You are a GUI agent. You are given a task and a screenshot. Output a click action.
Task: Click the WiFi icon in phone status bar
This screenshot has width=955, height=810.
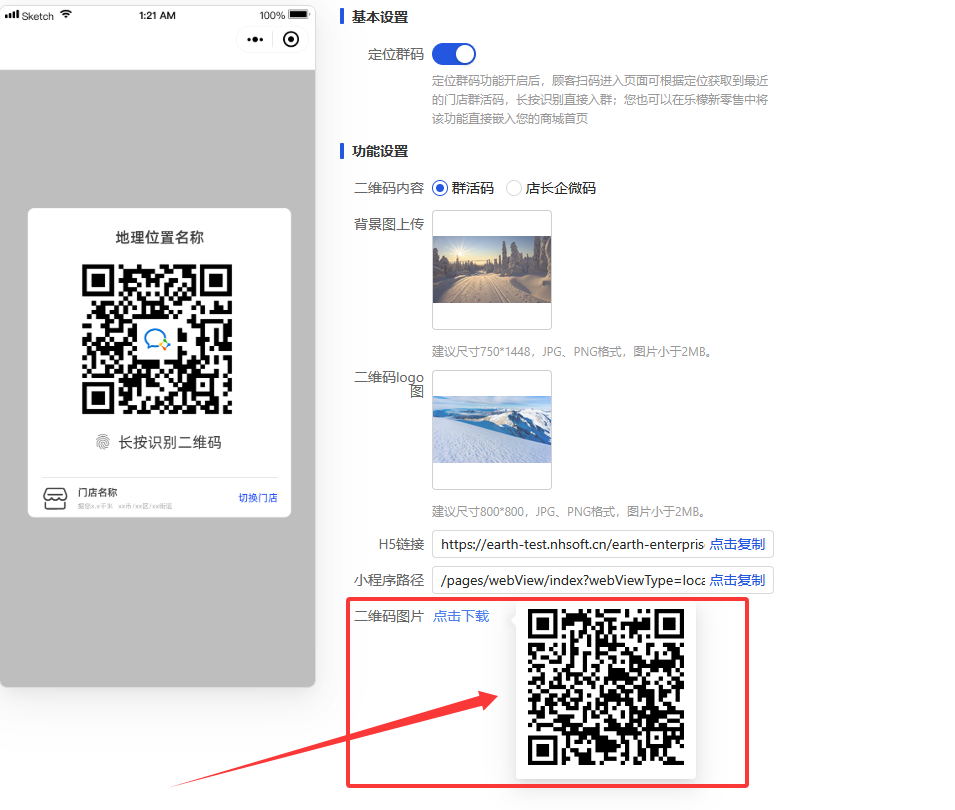coord(66,14)
